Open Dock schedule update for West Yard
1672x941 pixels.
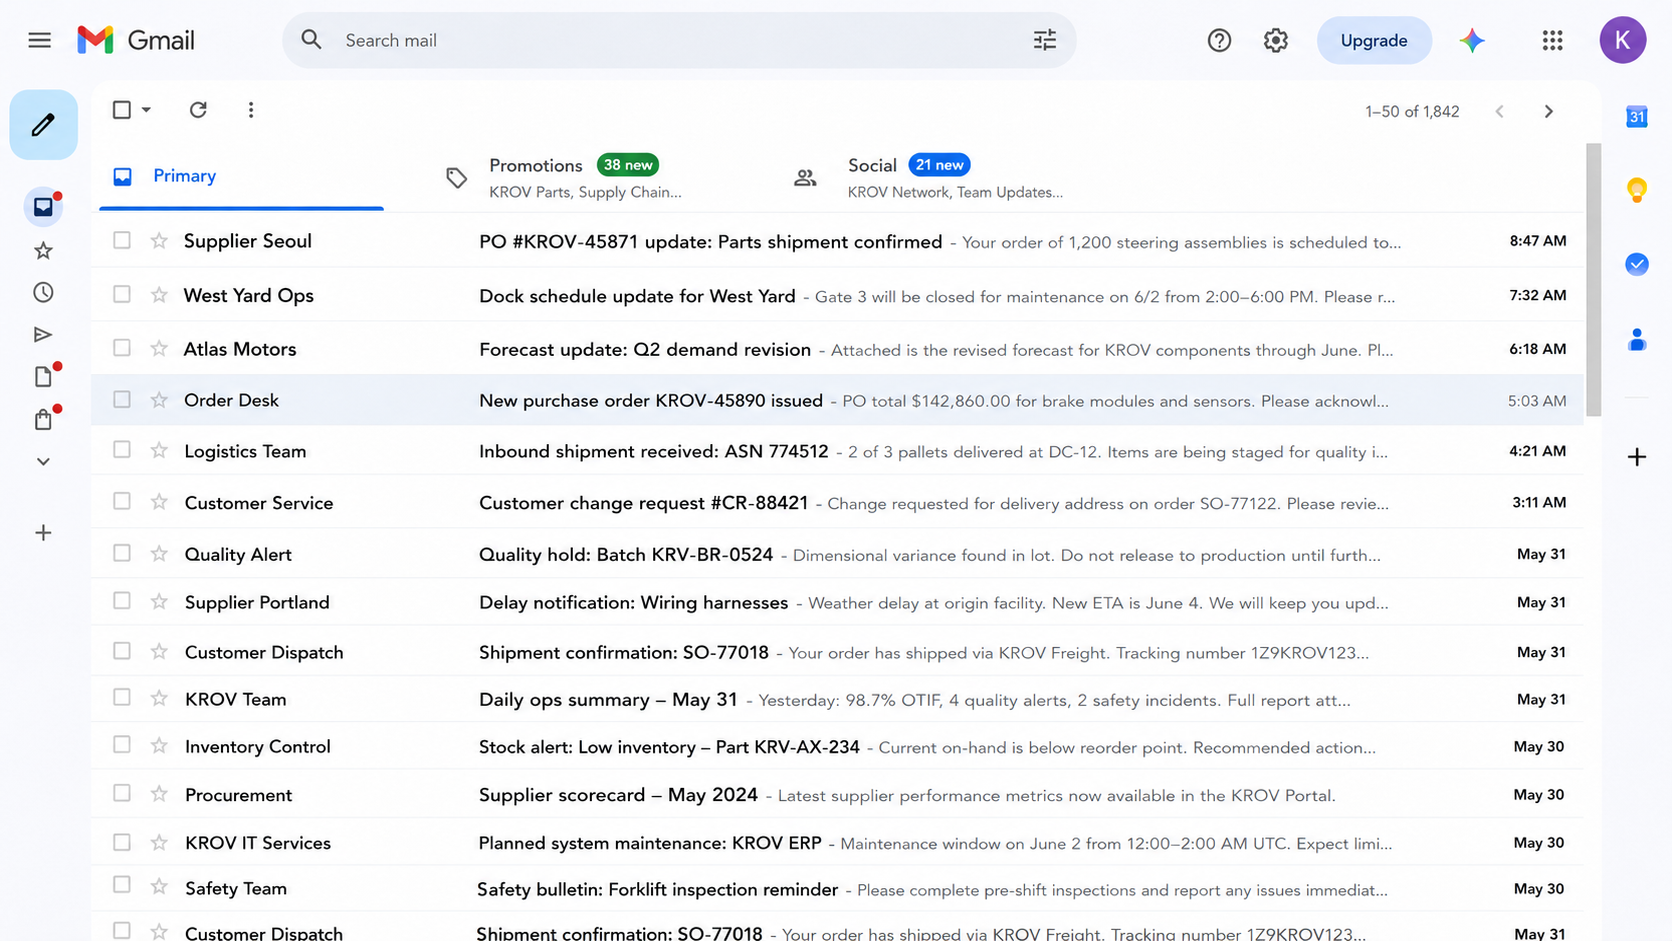[x=837, y=295]
